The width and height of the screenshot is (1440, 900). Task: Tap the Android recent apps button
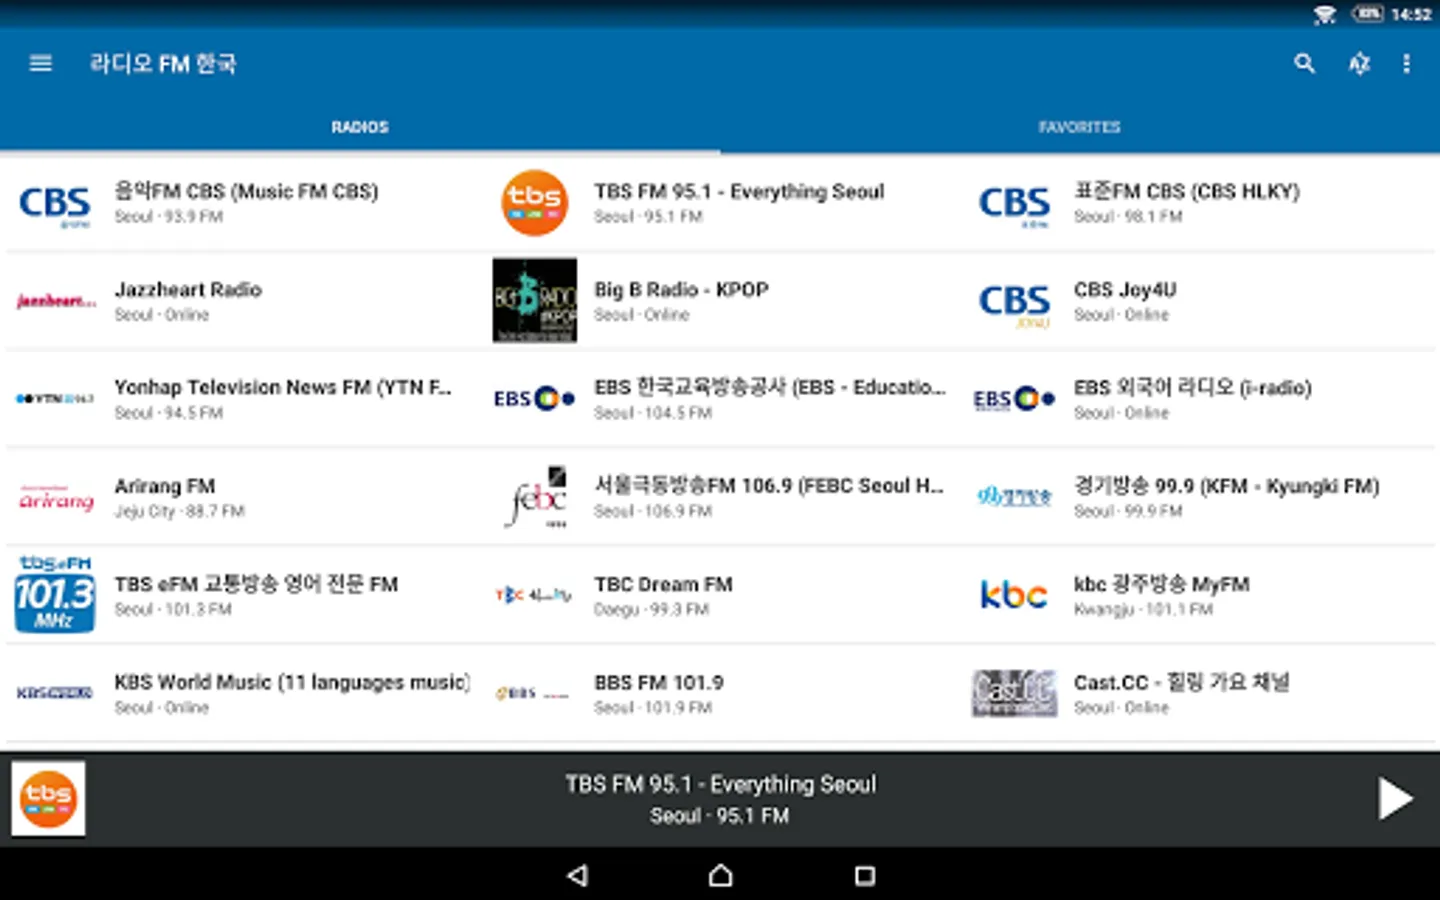(865, 876)
